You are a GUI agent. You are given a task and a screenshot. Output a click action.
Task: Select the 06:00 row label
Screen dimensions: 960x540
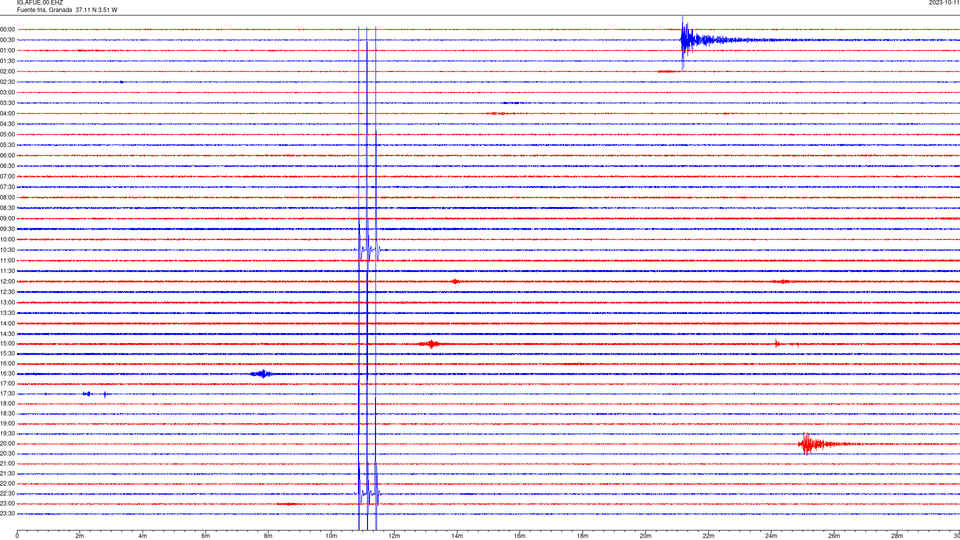pos(7,156)
